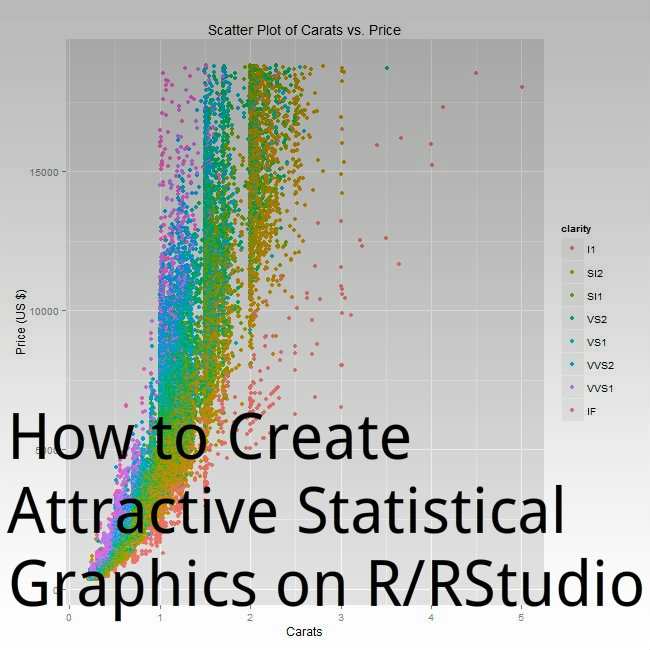Click the 5 tick on the Carats axis
This screenshot has width=650, height=650.
tap(521, 619)
